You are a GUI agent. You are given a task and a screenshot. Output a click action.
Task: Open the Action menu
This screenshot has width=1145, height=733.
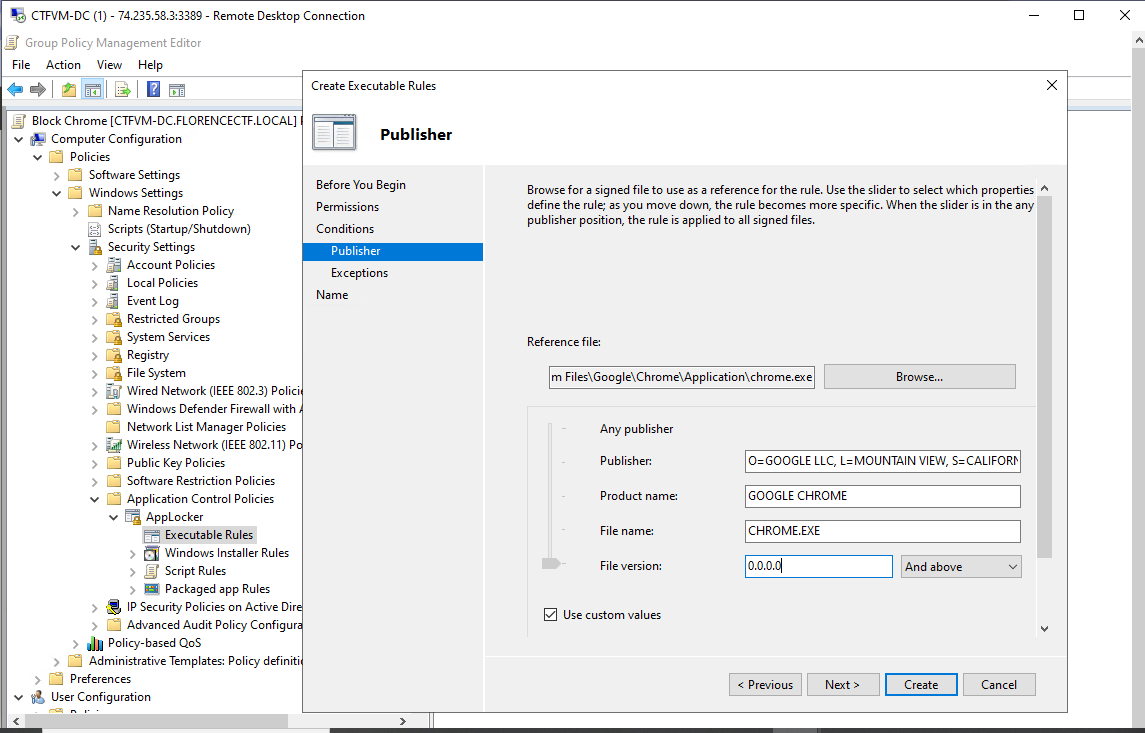tap(64, 65)
